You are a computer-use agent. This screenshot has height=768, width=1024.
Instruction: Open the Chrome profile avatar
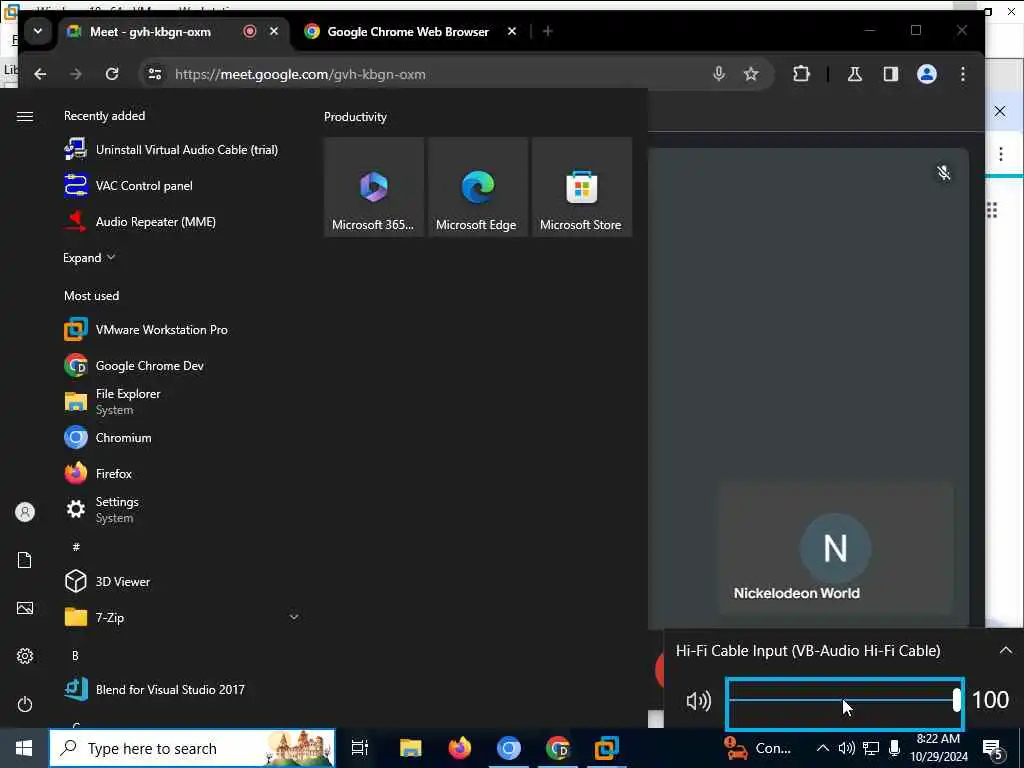927,74
